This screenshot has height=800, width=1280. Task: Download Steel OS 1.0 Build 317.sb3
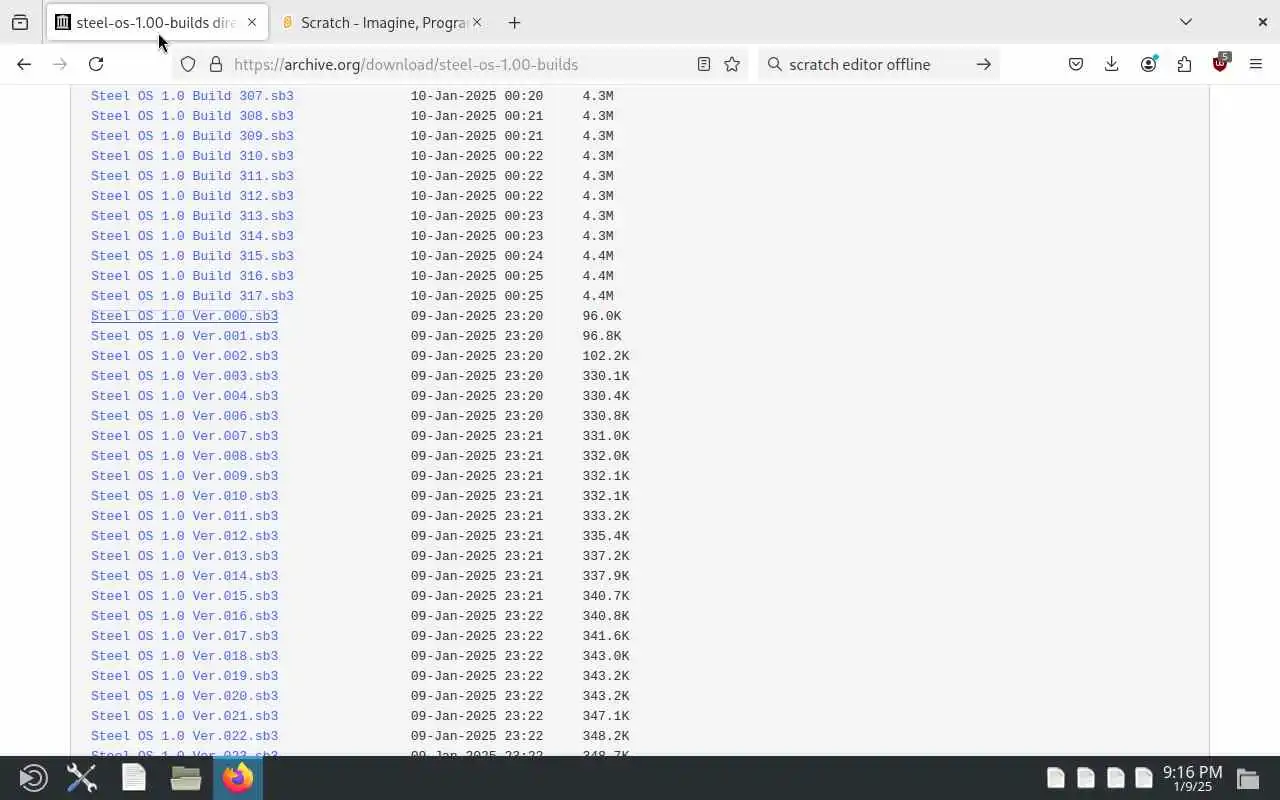pos(192,296)
